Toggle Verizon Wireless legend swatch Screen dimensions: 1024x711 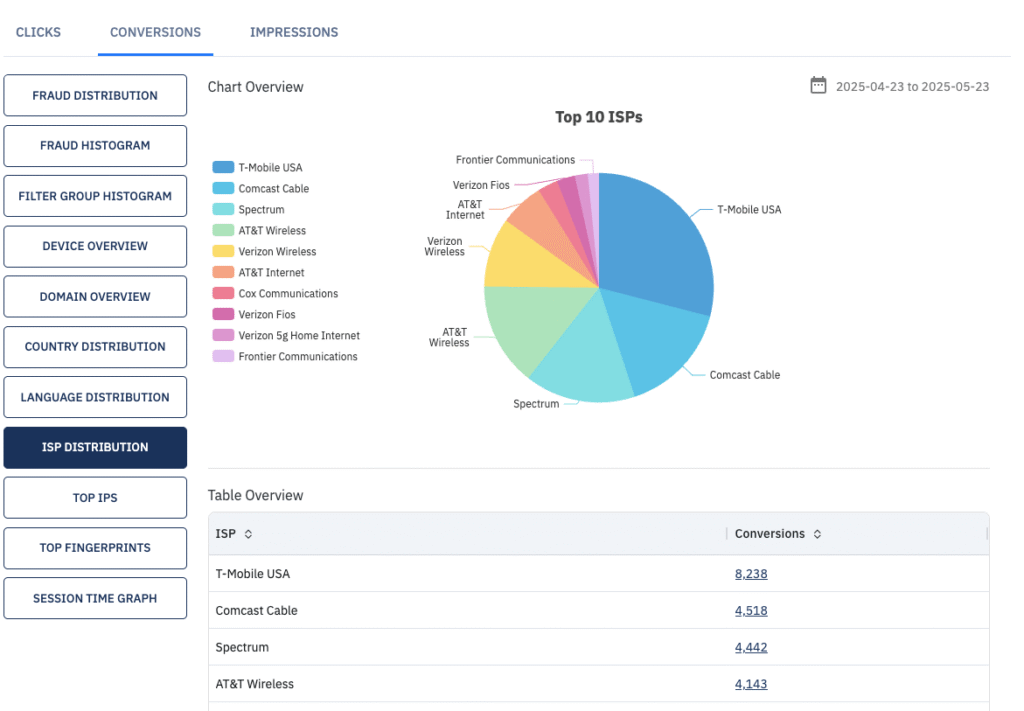[223, 251]
